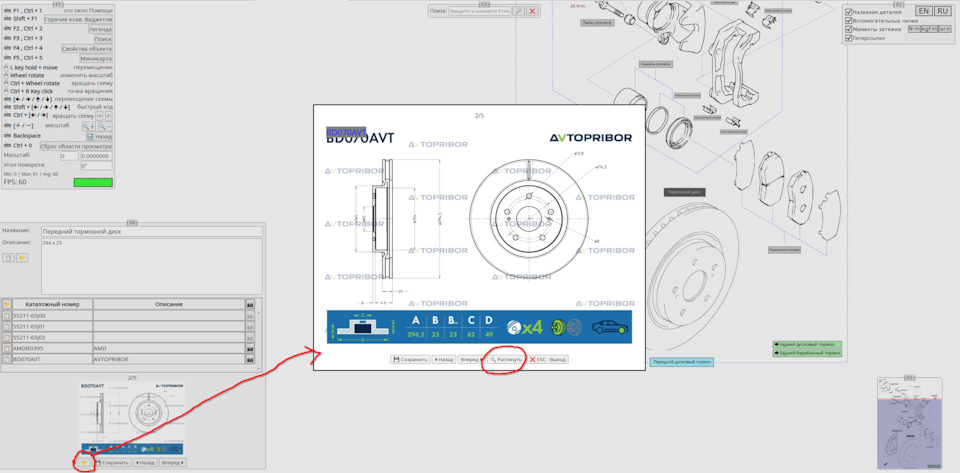Select N·m torque units
The height and width of the screenshot is (473, 960).
point(913,29)
